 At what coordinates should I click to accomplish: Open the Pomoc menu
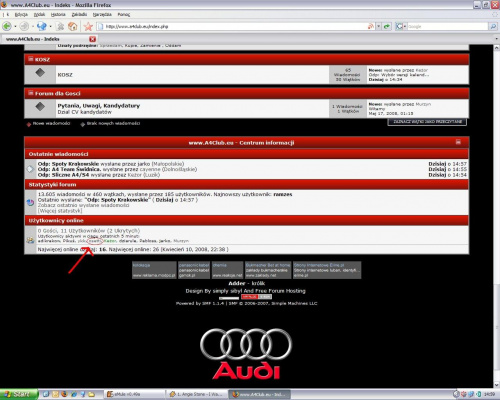click(124, 14)
